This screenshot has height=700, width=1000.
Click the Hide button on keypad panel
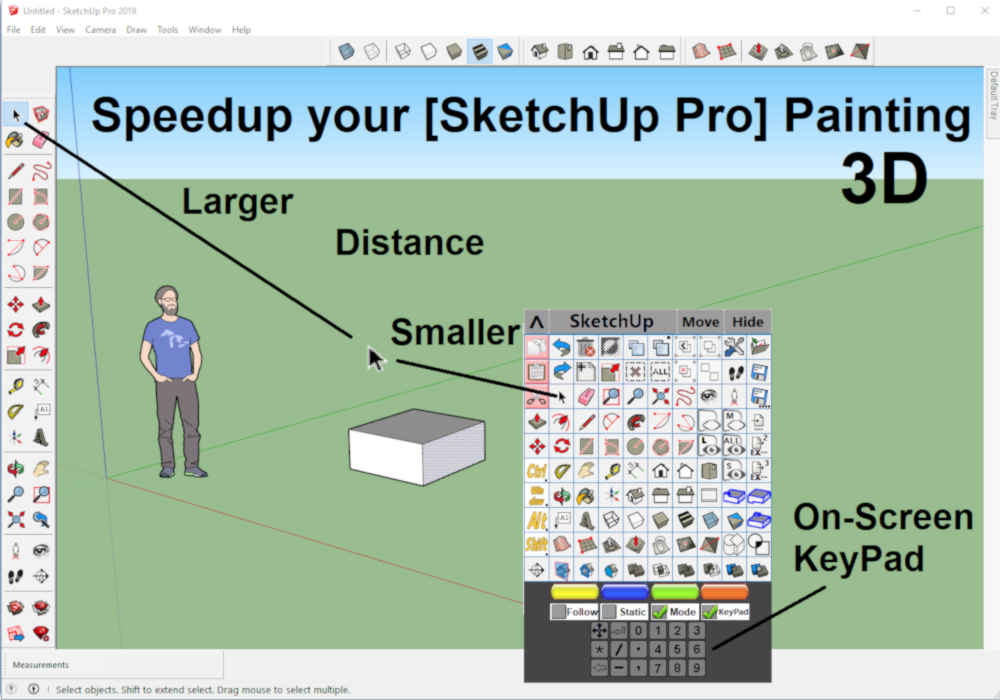coord(747,322)
